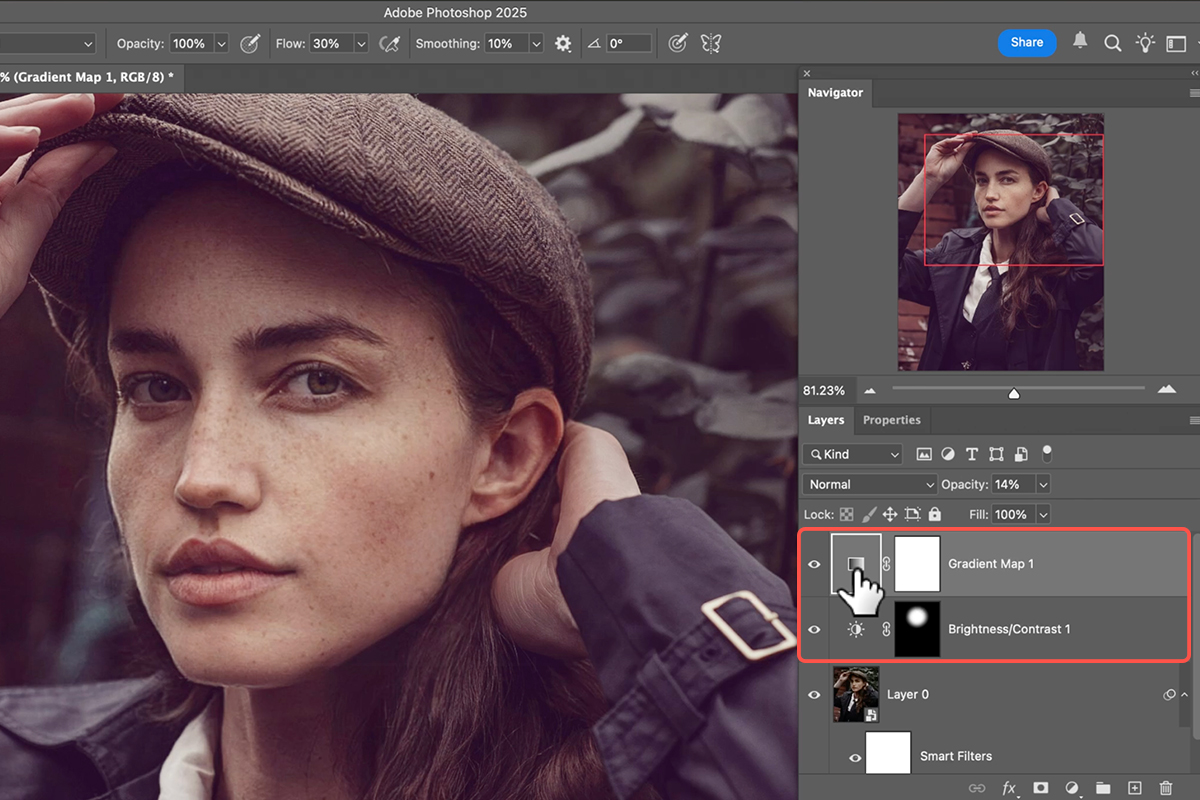Open symmetry paint butterfly options
This screenshot has height=800, width=1200.
click(711, 44)
